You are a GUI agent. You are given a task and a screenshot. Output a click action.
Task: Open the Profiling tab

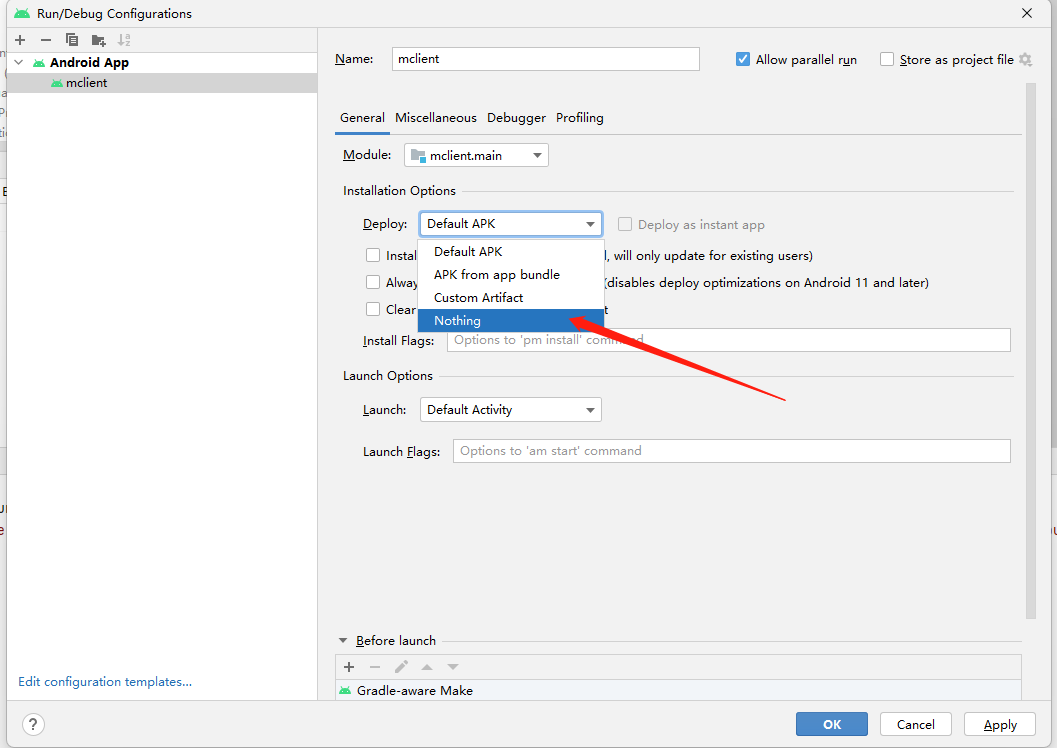click(580, 118)
